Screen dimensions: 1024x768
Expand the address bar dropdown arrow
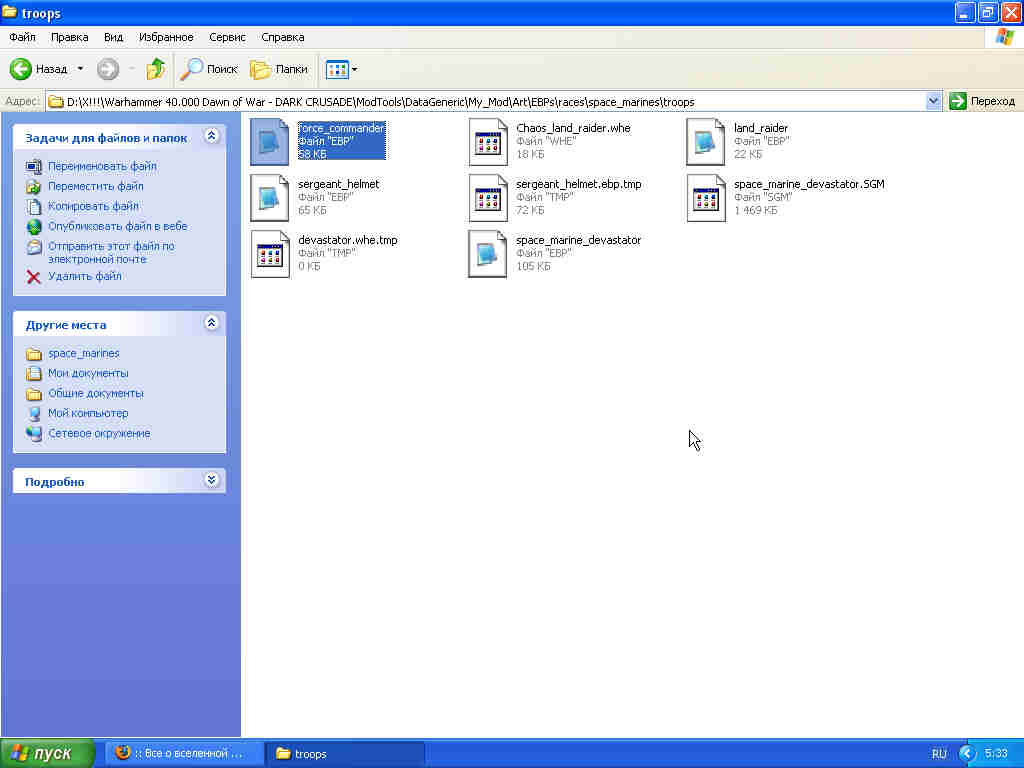[x=933, y=101]
